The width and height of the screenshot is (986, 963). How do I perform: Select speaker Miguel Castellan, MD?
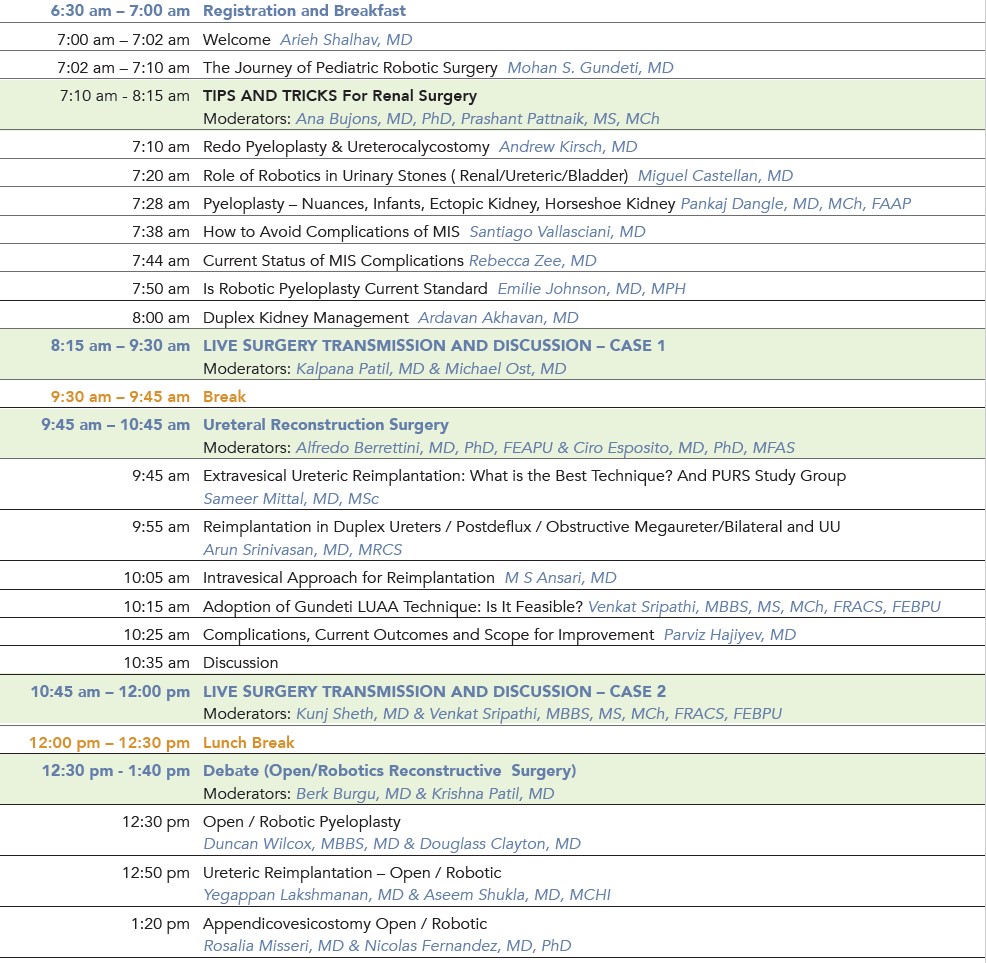coord(715,176)
